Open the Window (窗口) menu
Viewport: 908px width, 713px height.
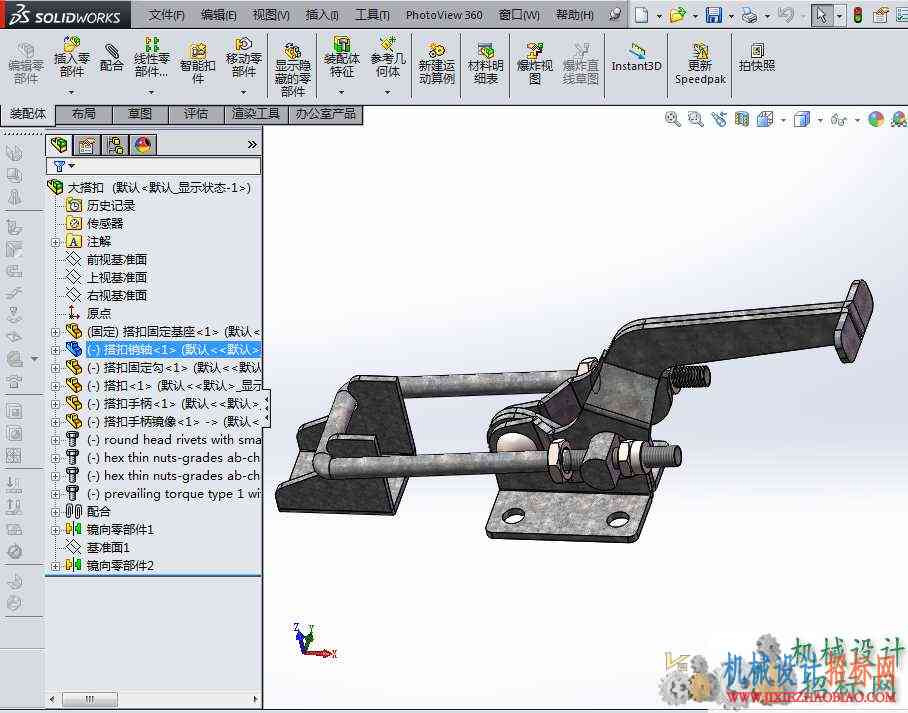[x=519, y=15]
